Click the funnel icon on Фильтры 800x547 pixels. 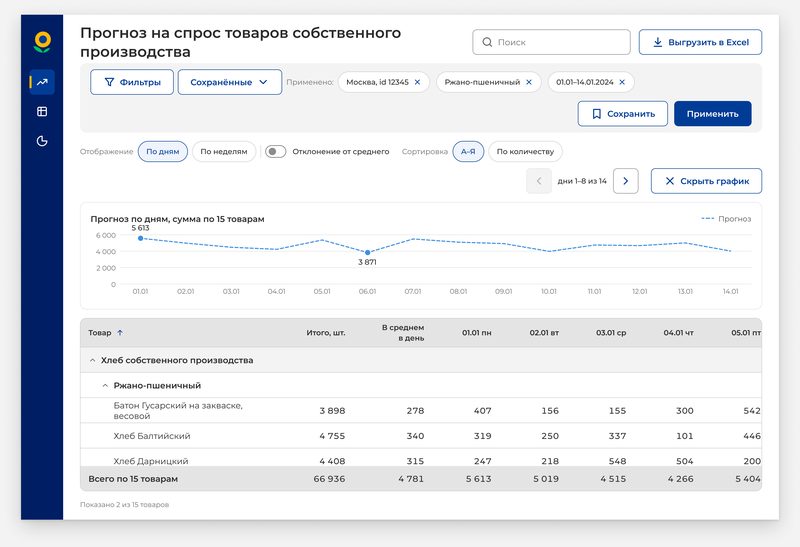109,82
